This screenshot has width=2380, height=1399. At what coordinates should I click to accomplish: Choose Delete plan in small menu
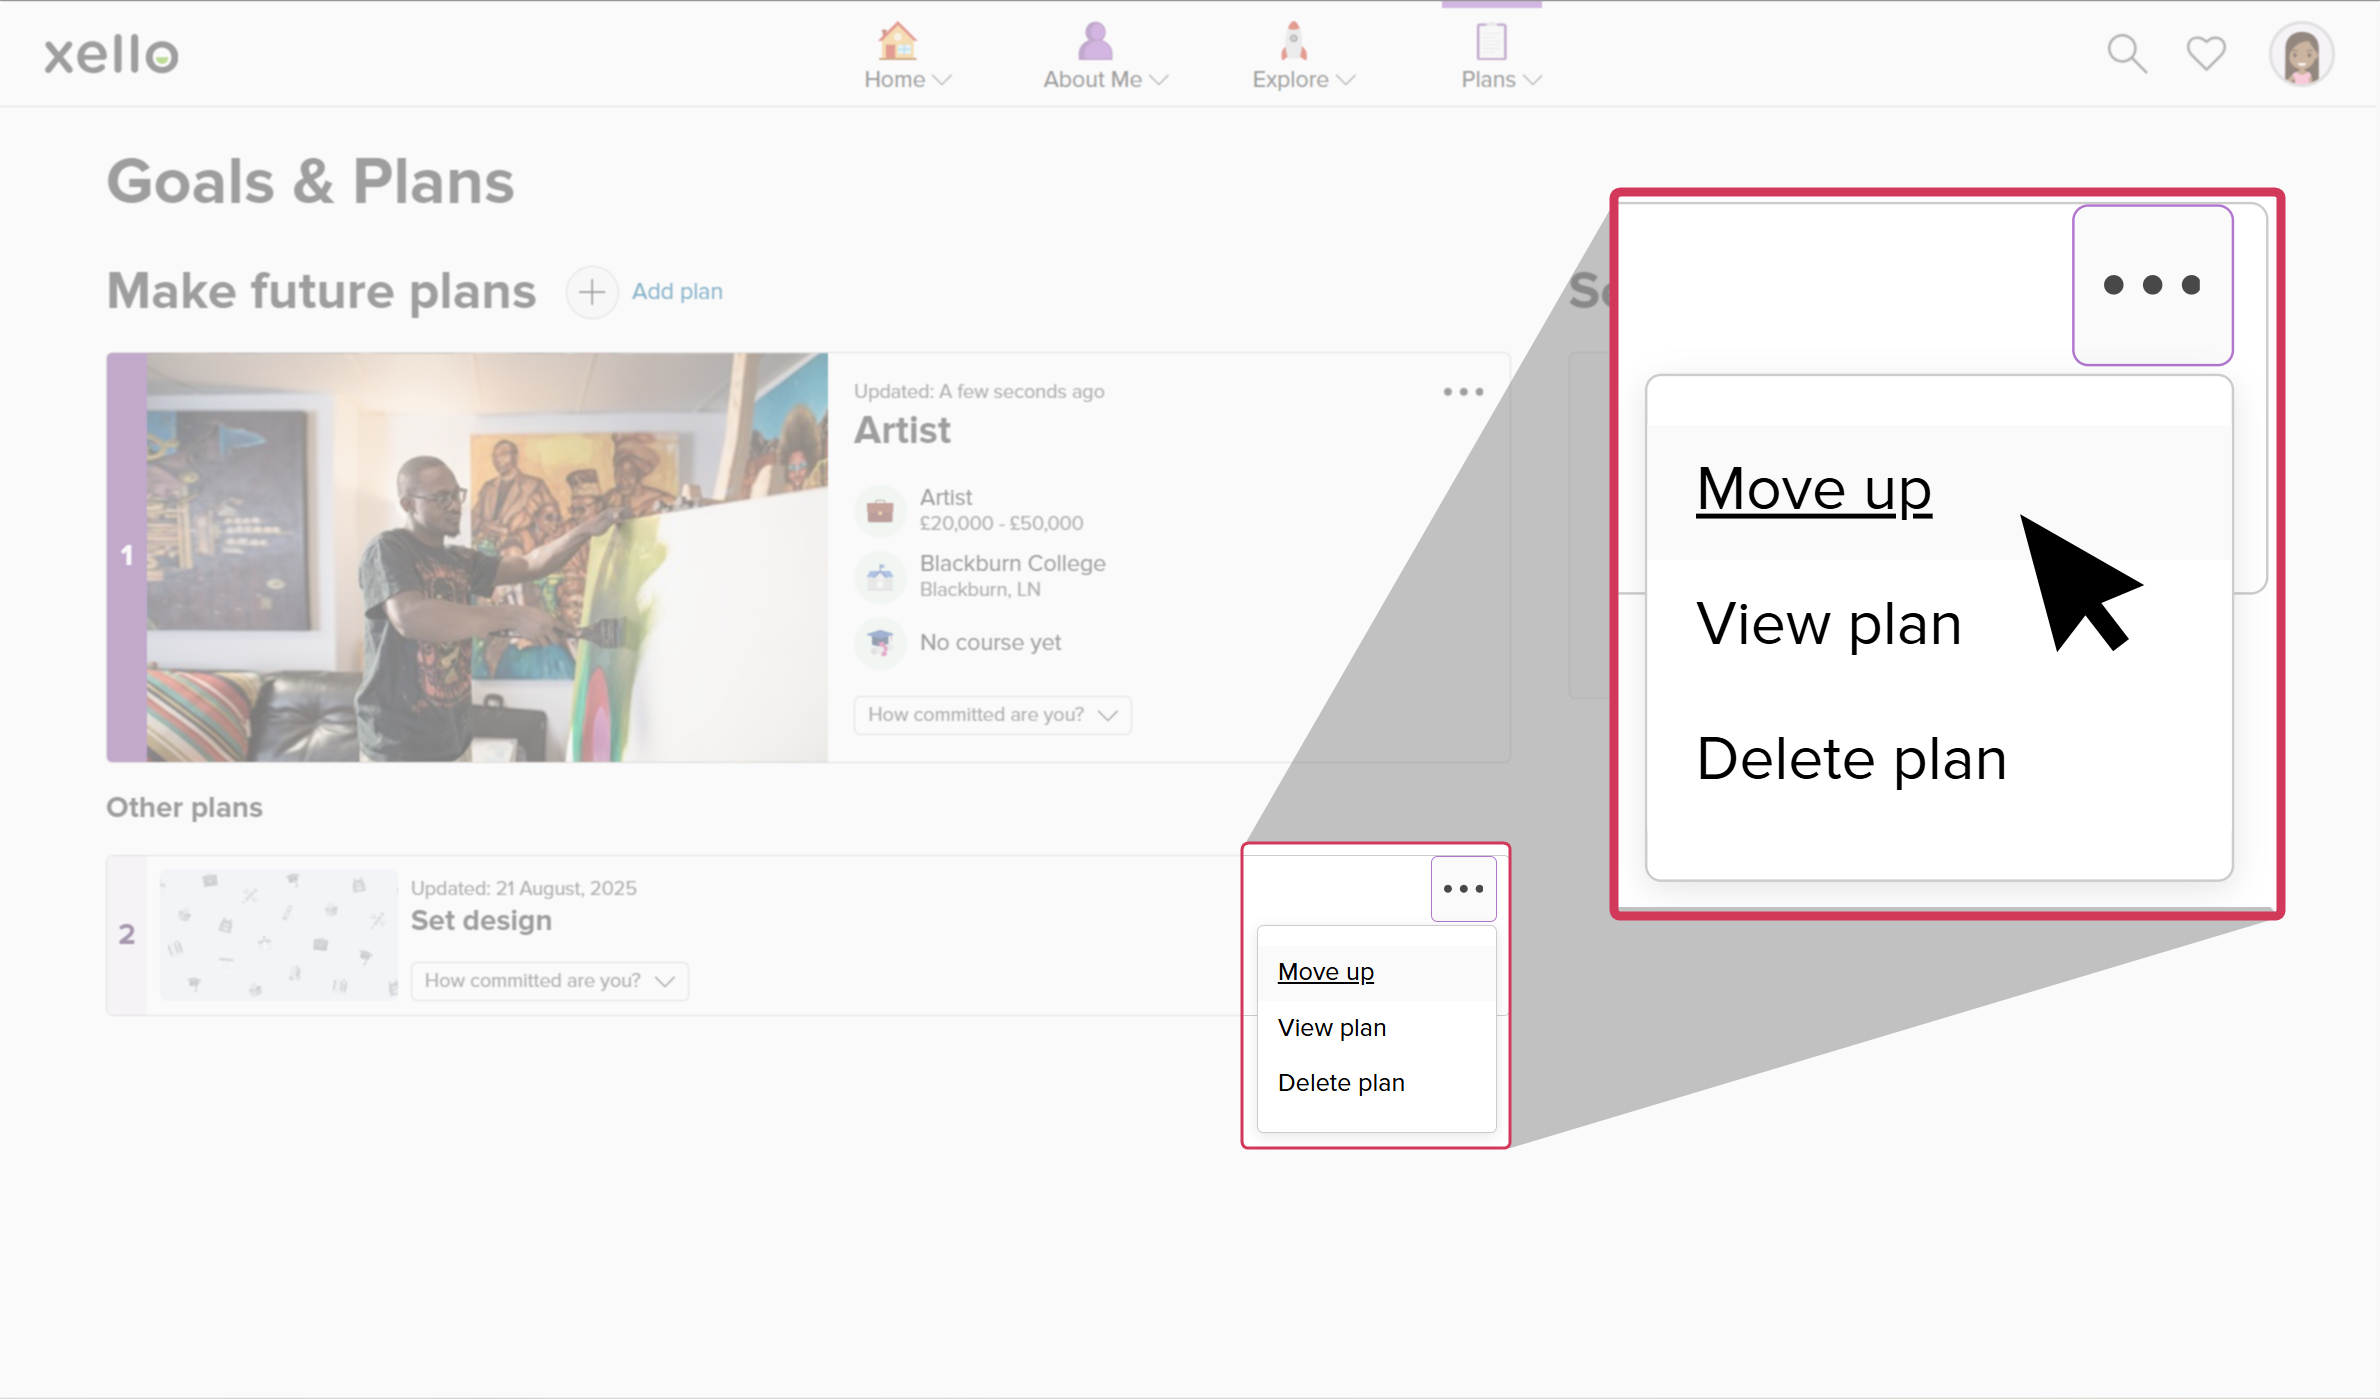point(1341,1083)
